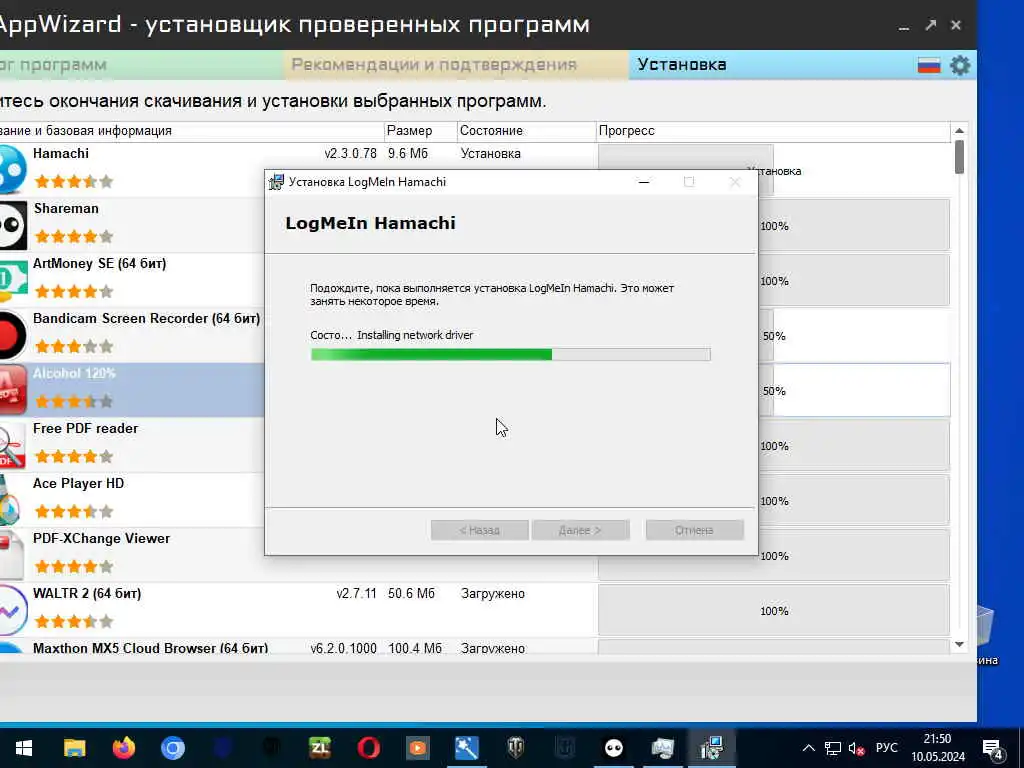Click installer icon in Hamachi dialog title
The width and height of the screenshot is (1024, 768).
pyautogui.click(x=276, y=182)
